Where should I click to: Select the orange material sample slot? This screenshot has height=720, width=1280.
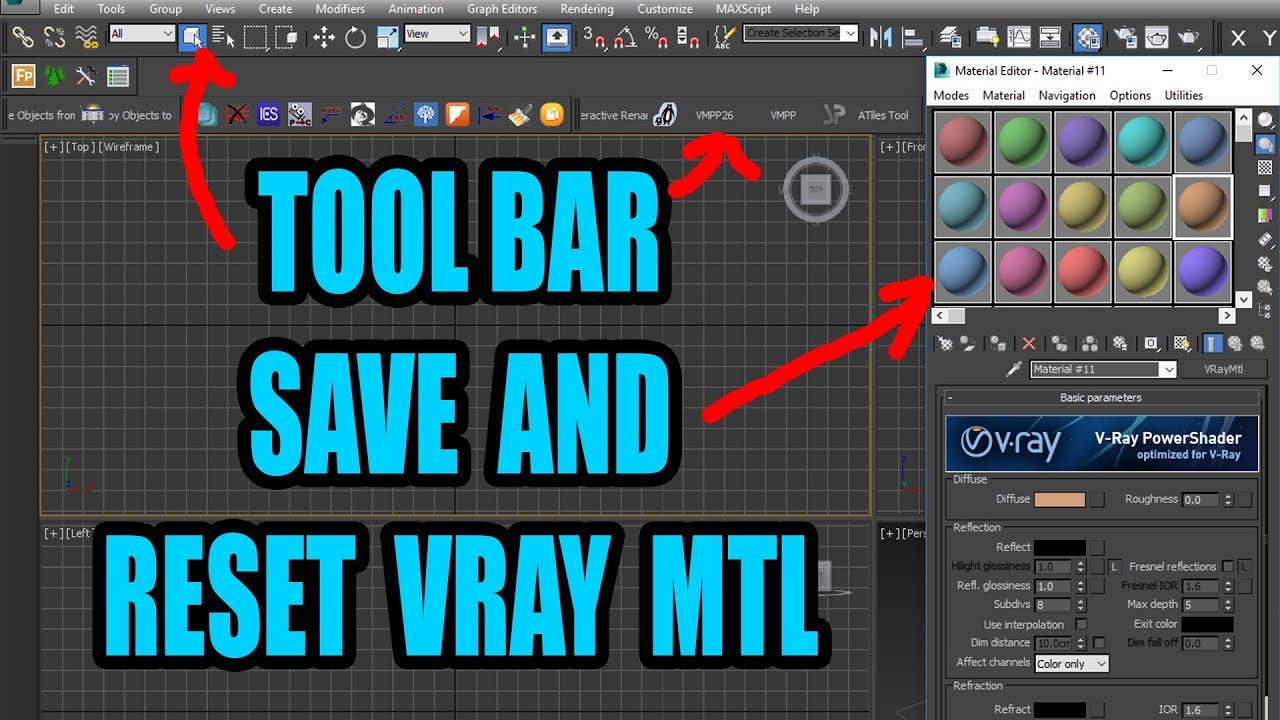pyautogui.click(x=1204, y=207)
